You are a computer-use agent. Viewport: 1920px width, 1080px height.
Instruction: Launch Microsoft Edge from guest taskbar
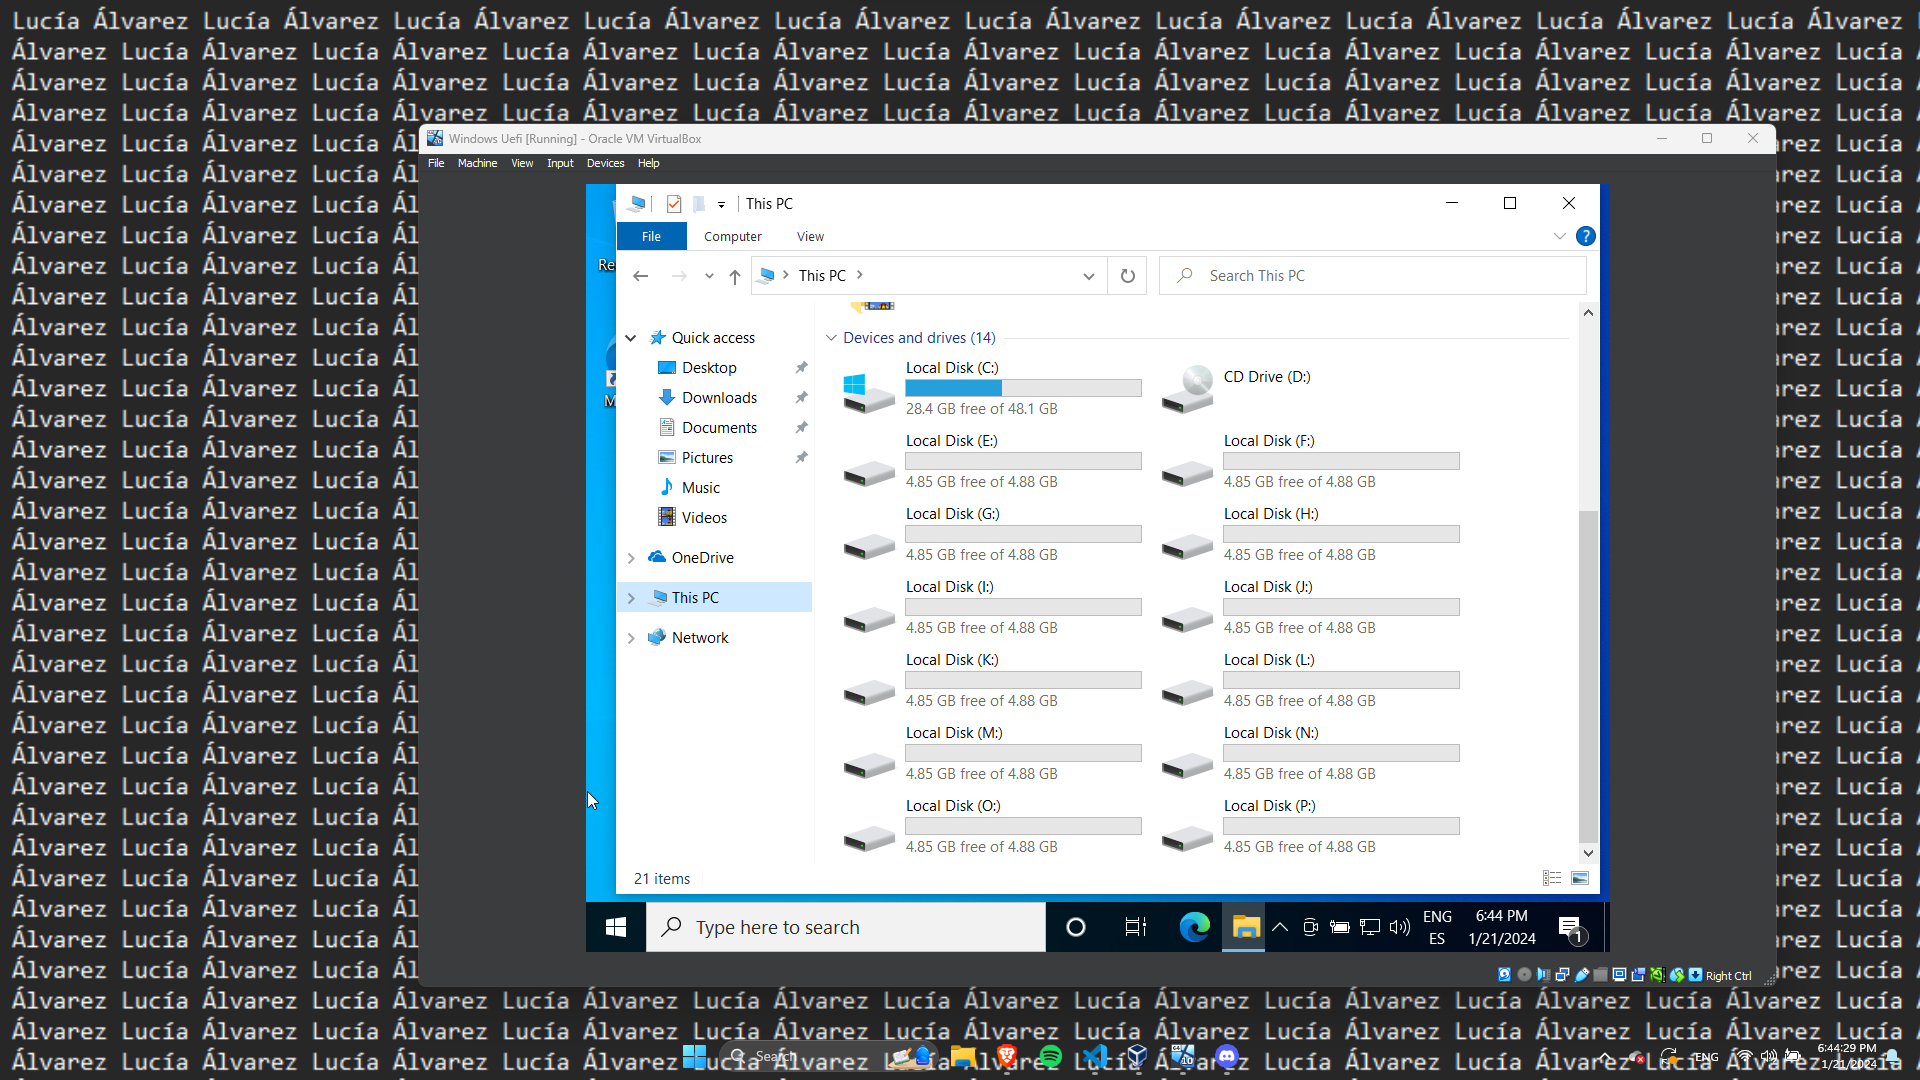tap(1194, 927)
